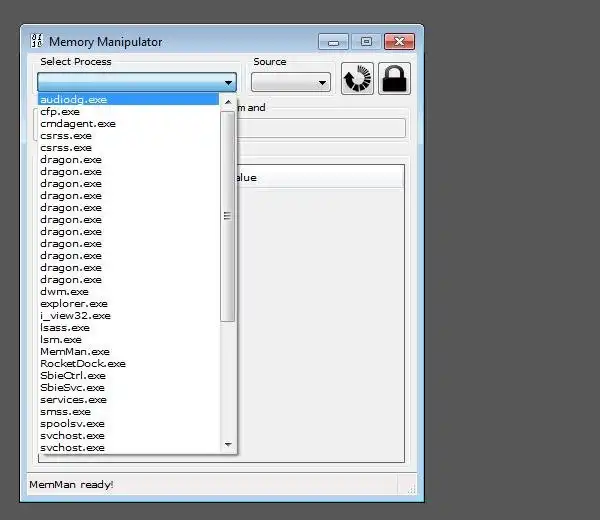600x520 pixels.
Task: Choose services.exe process entry
Action: pyautogui.click(x=128, y=400)
